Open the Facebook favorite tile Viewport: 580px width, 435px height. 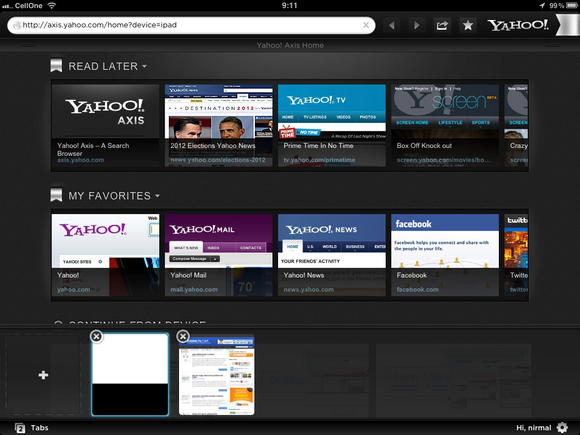445,255
